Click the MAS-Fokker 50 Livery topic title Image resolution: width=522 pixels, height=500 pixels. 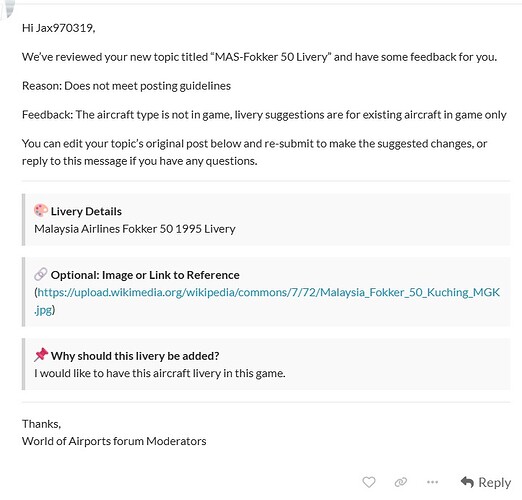click(271, 57)
